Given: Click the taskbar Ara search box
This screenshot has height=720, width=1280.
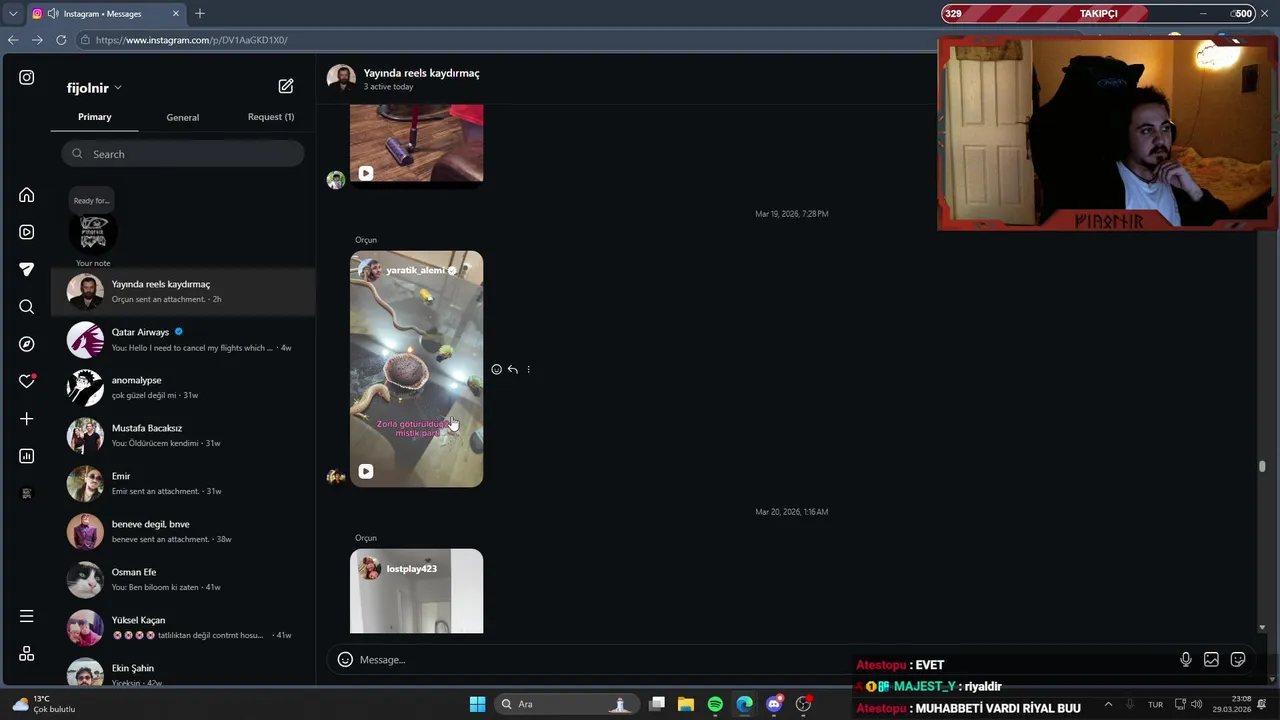Looking at the screenshot, I should [567, 704].
